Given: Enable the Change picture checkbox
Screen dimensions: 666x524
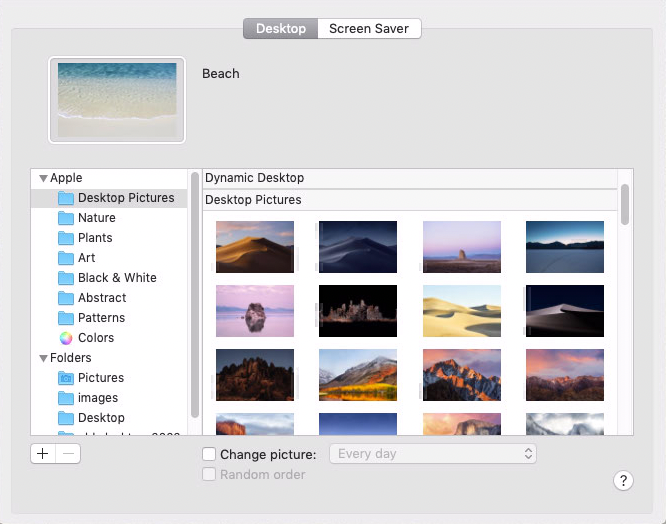Looking at the screenshot, I should point(209,454).
